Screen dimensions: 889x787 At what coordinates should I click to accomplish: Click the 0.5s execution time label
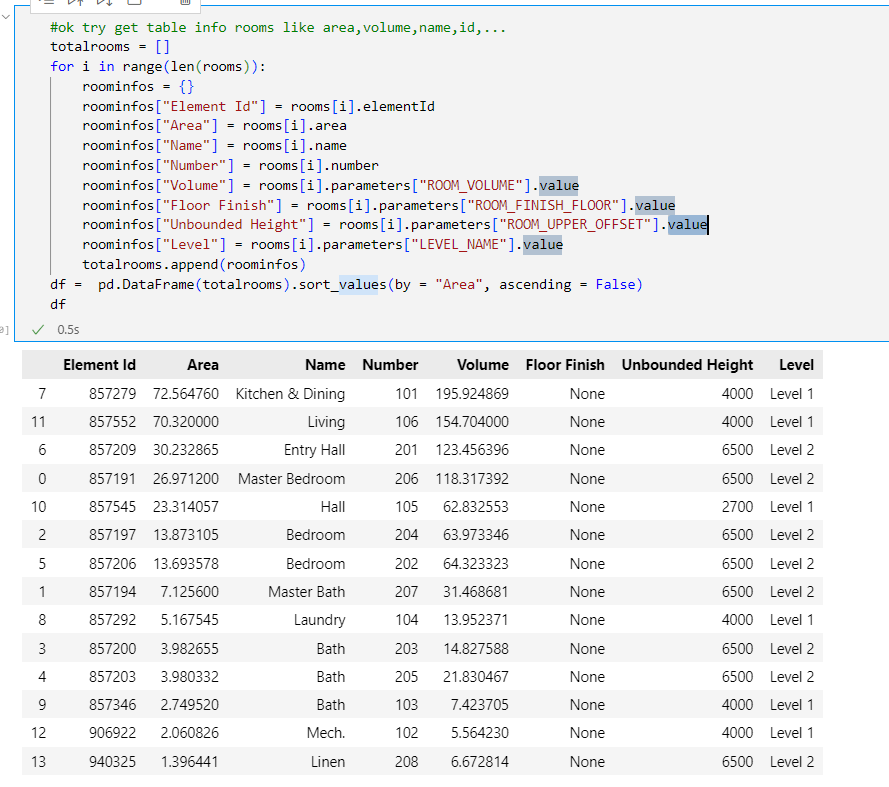coord(68,329)
